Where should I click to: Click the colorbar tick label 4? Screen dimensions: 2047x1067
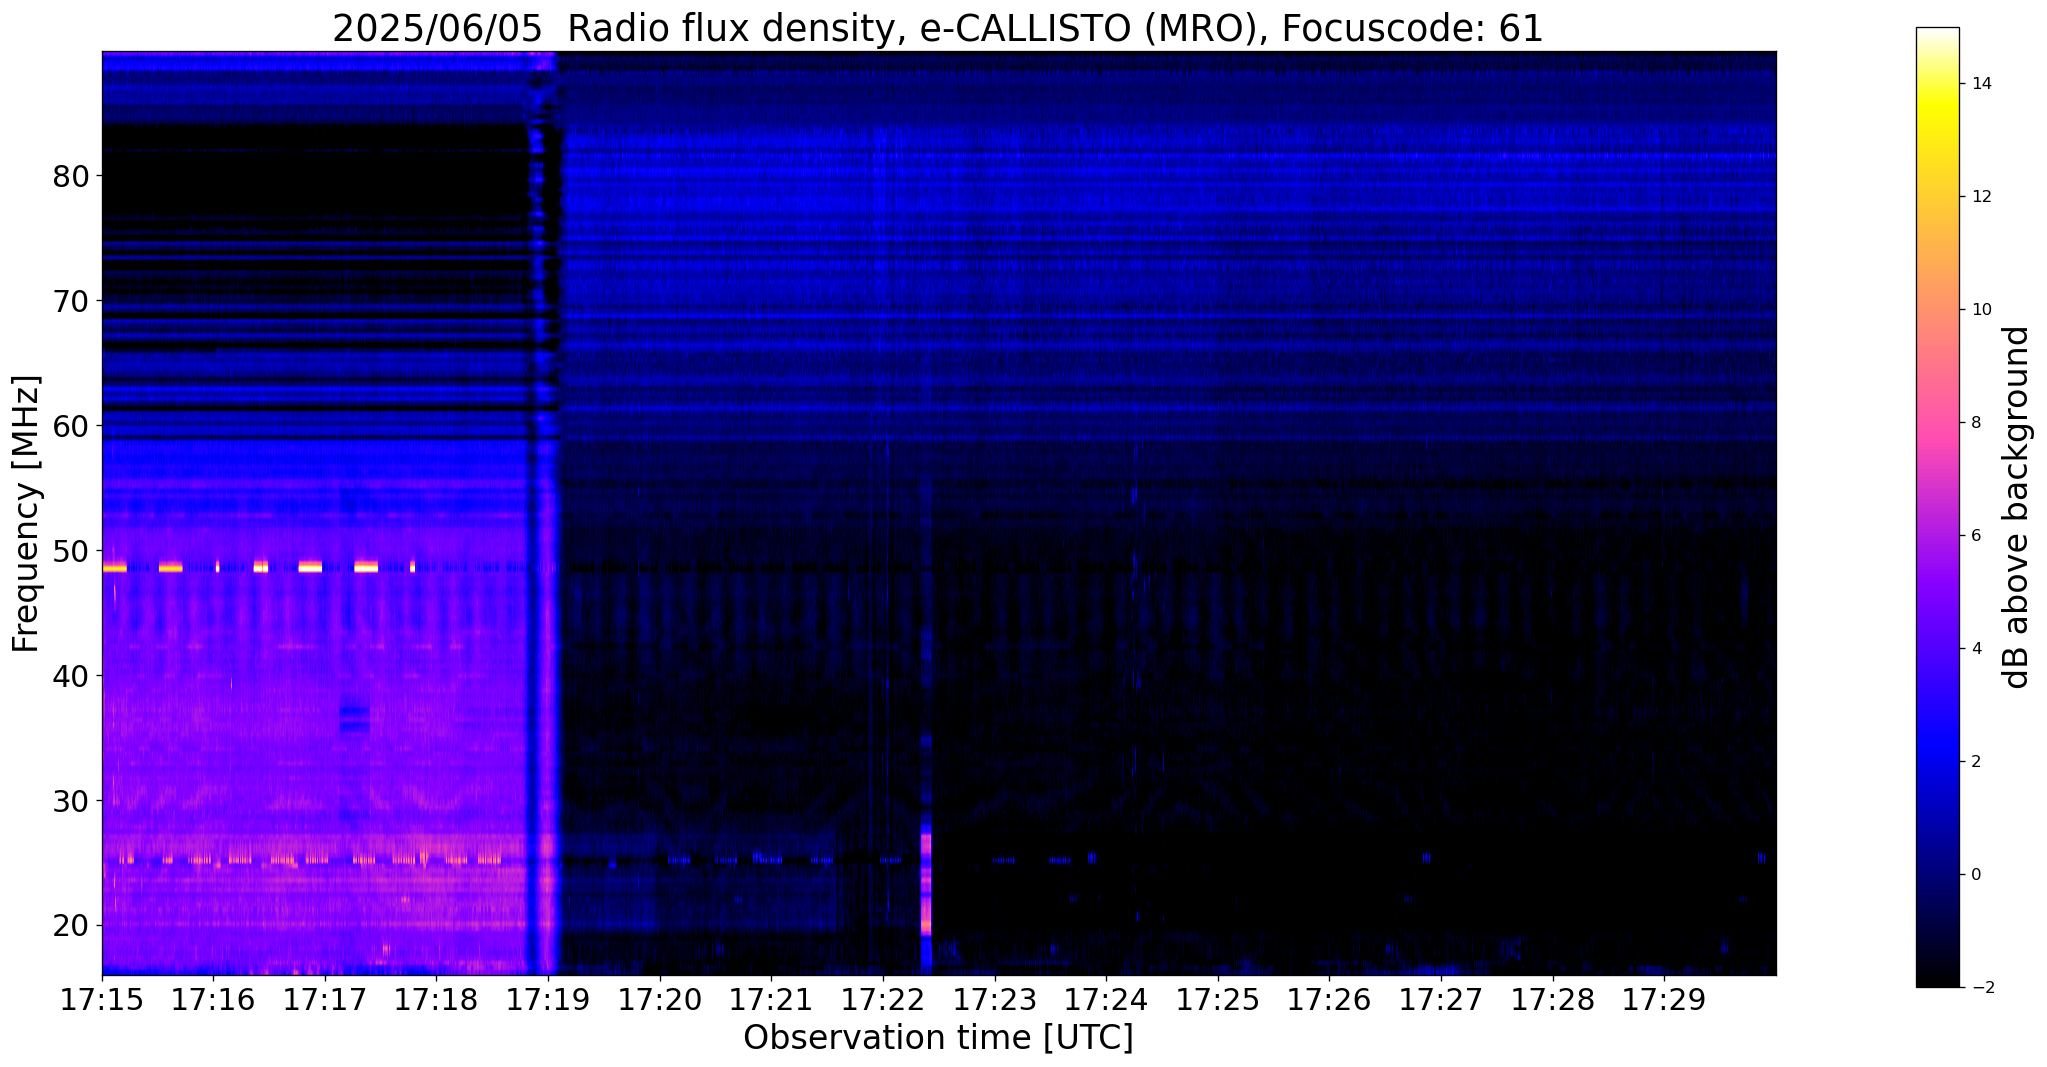click(1975, 649)
